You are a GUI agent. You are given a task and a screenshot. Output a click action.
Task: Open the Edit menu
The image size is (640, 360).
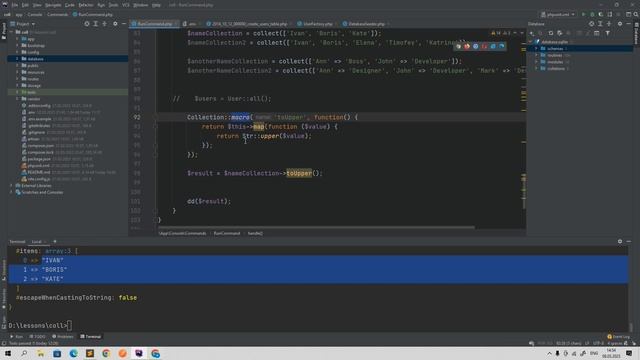25,5
